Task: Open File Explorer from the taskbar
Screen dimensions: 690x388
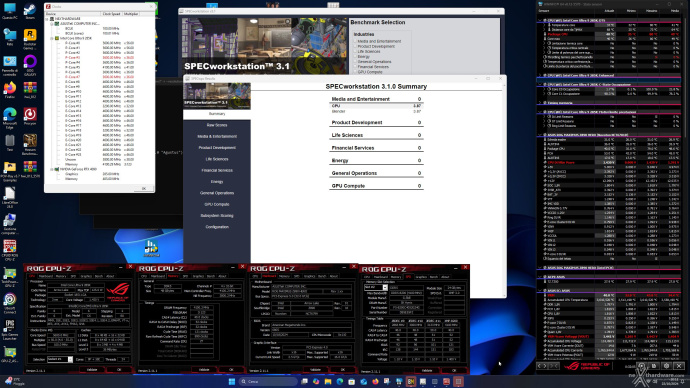Action: (328, 381)
